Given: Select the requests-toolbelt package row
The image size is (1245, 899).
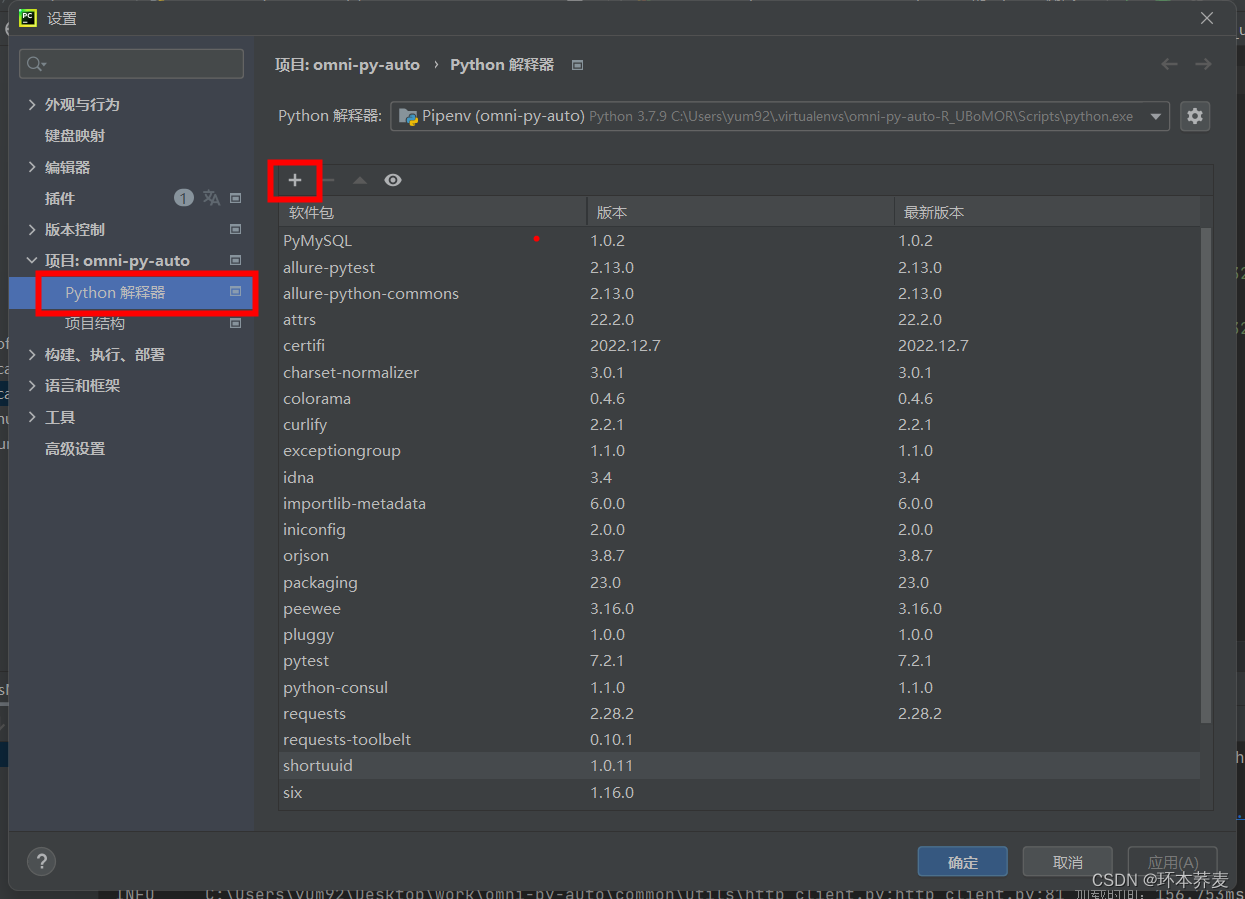Looking at the screenshot, I should (739, 740).
